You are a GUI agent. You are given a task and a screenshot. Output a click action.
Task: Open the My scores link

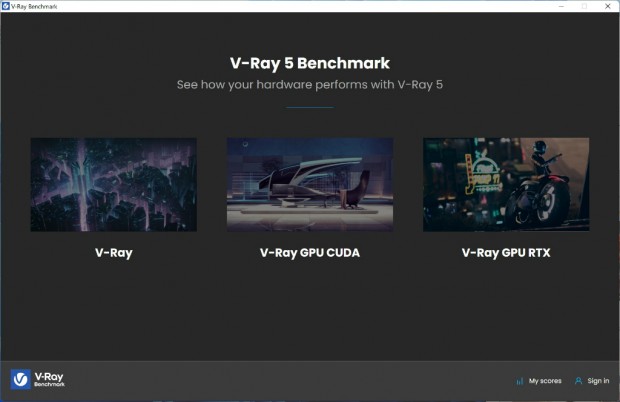pyautogui.click(x=545, y=381)
